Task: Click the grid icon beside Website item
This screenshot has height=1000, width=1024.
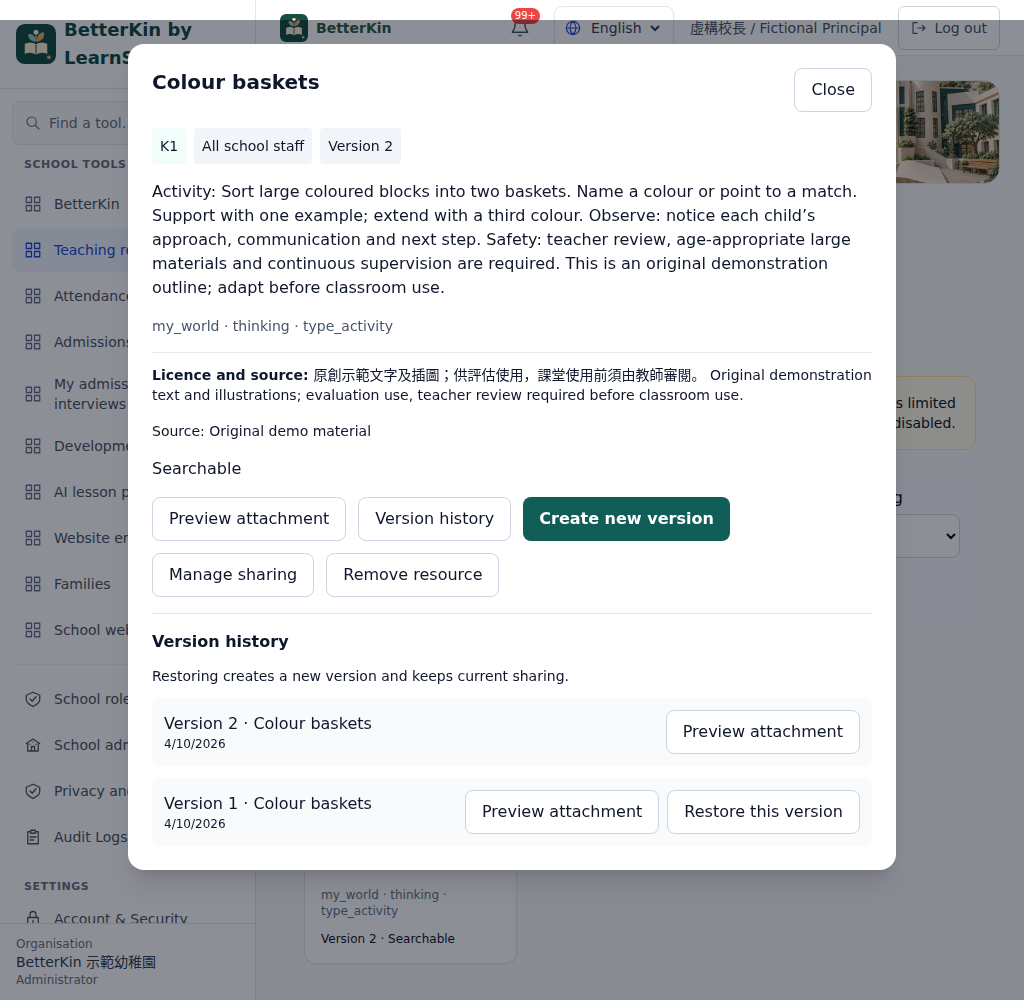Action: pyautogui.click(x=33, y=538)
